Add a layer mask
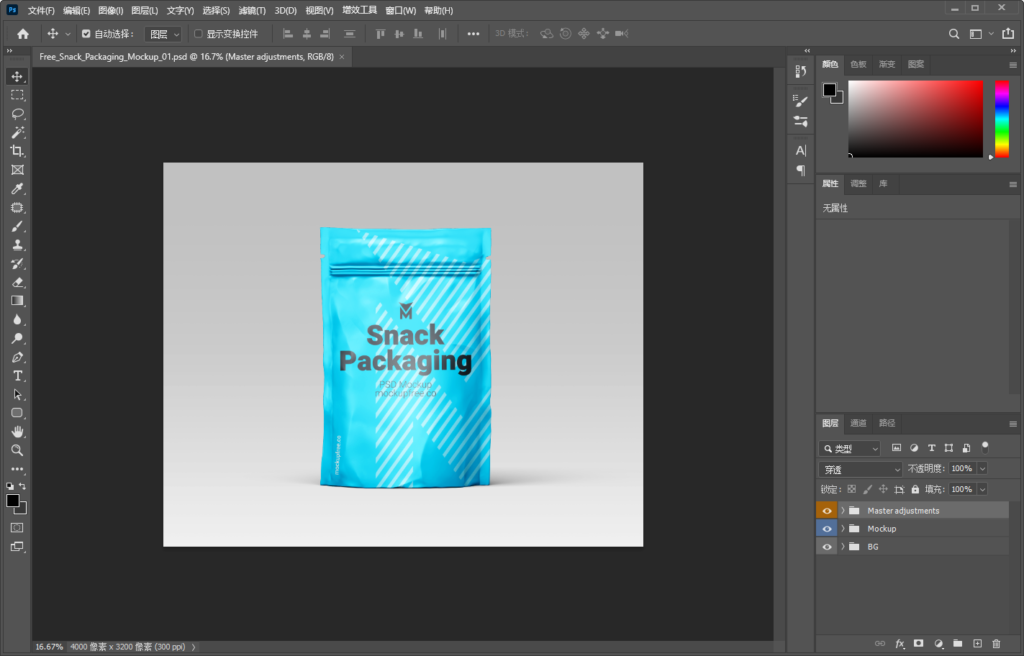 tap(918, 644)
